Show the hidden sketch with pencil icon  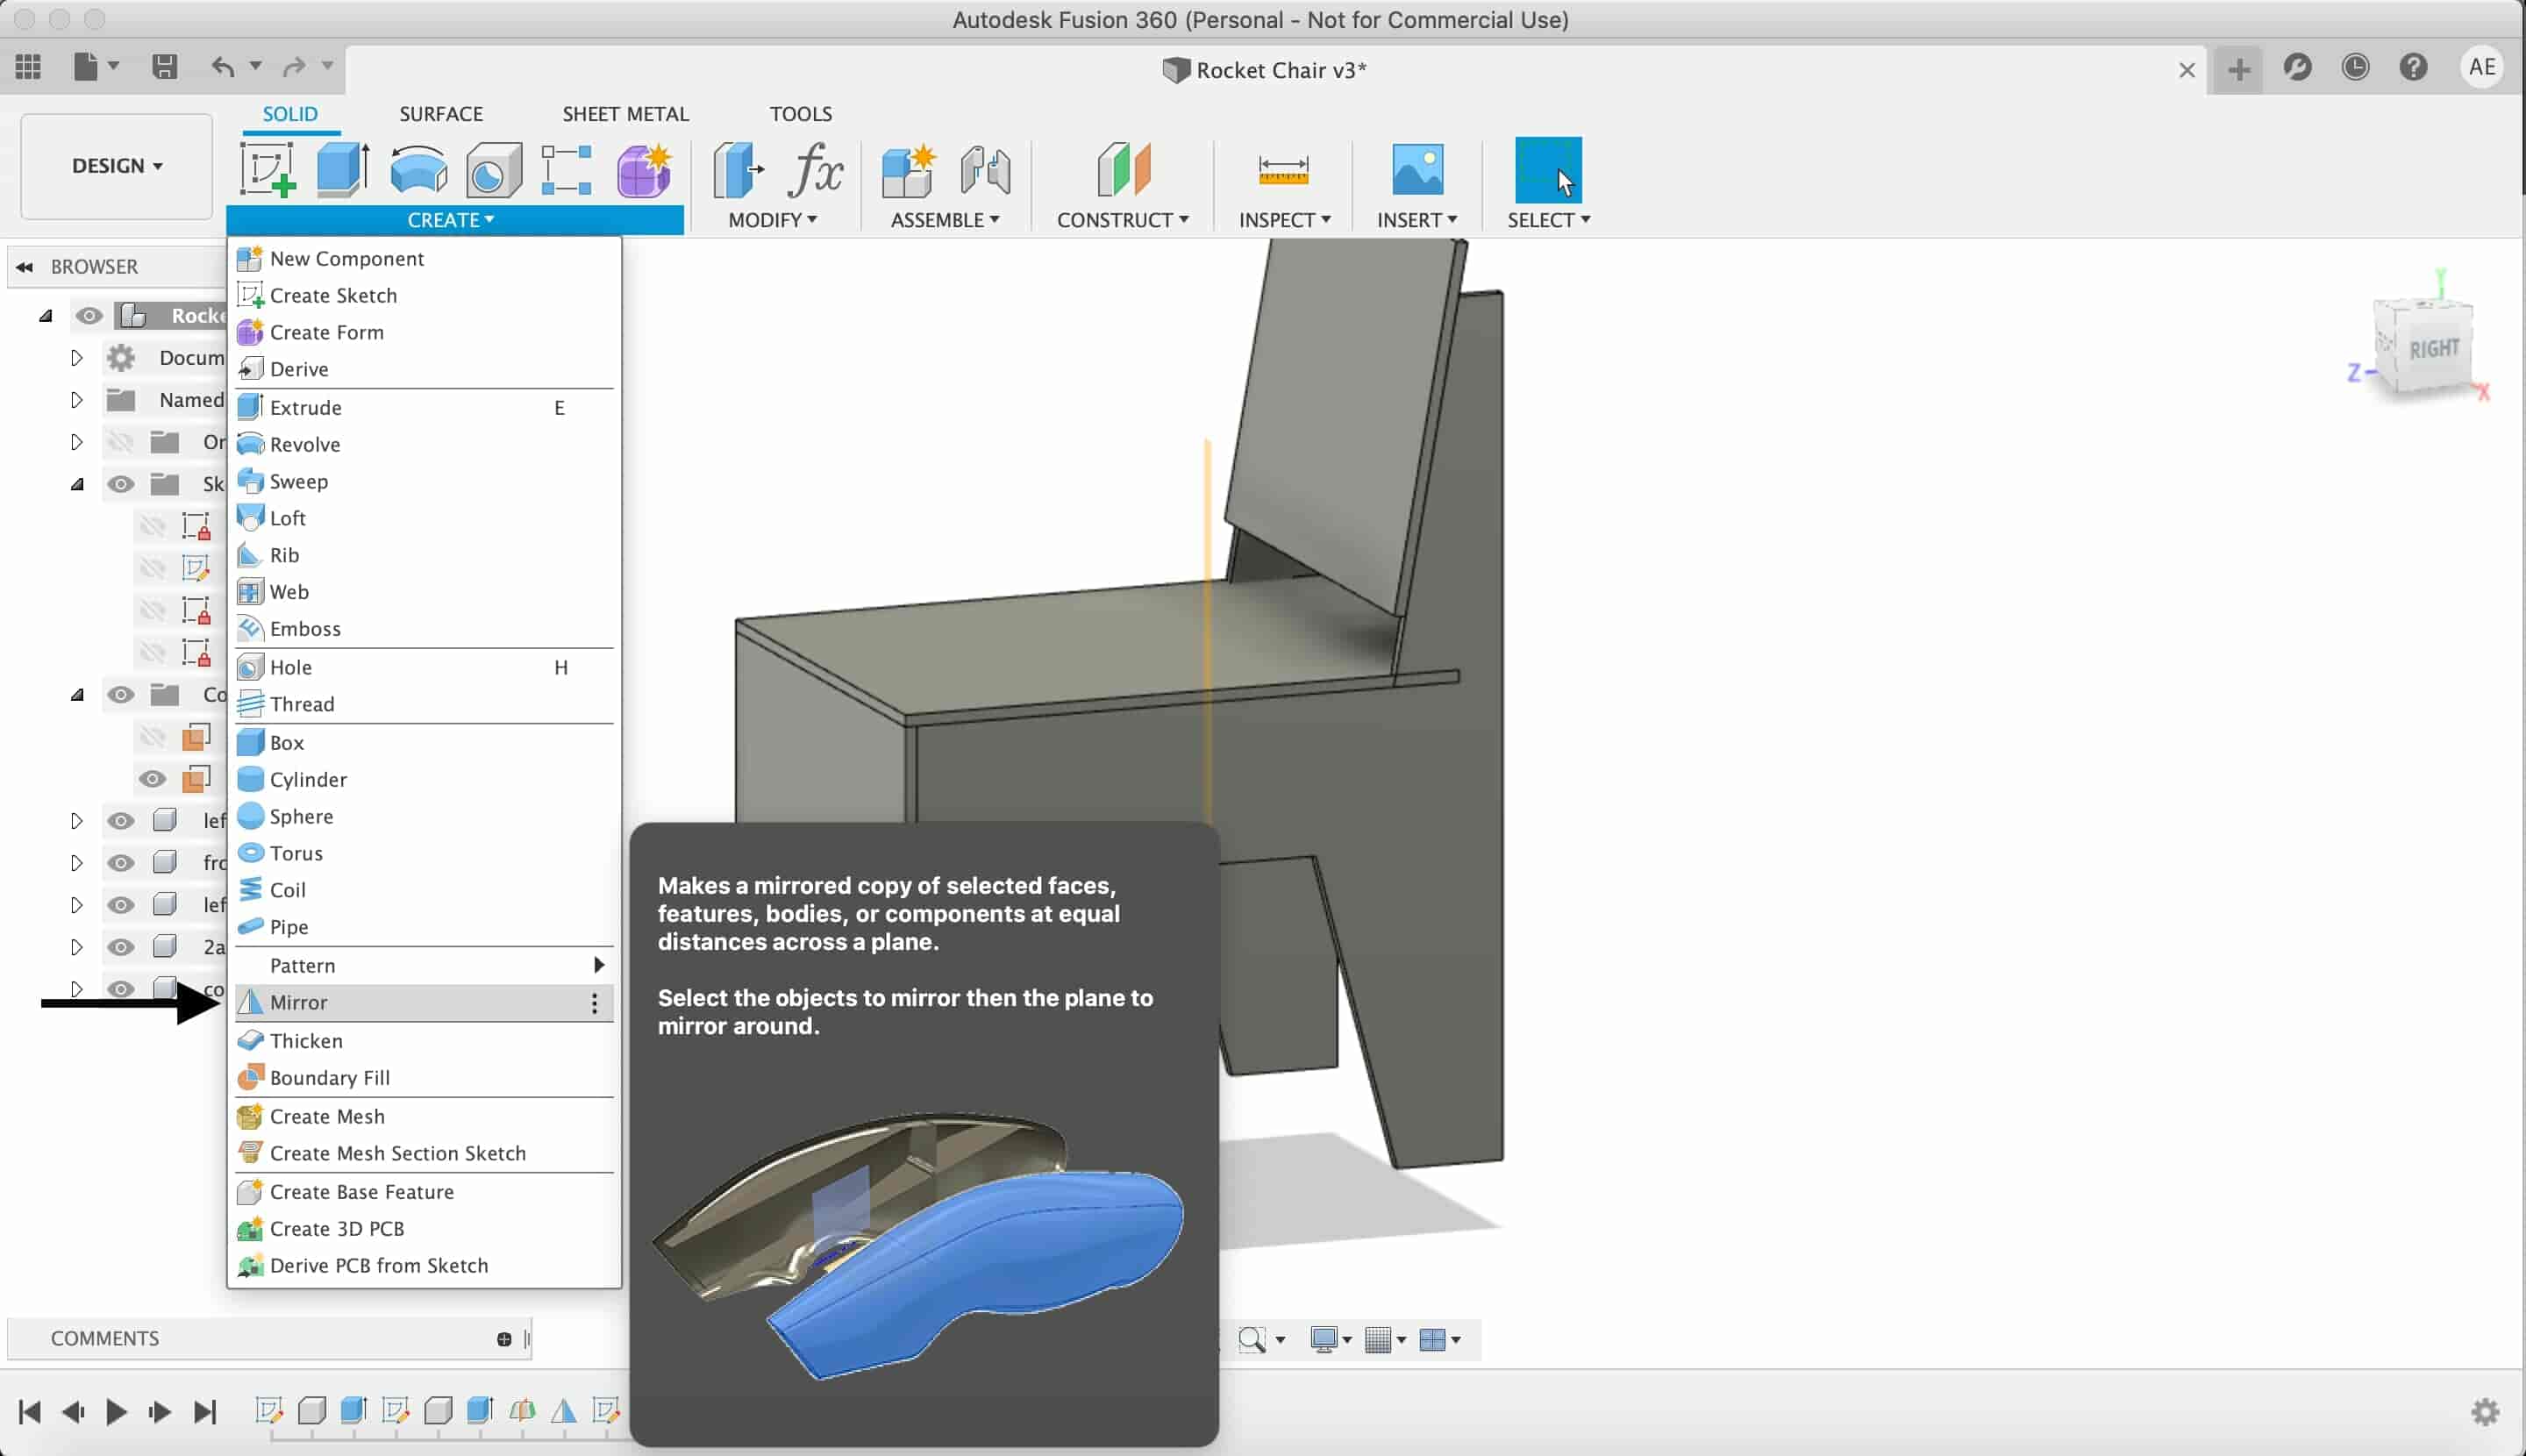tap(152, 568)
